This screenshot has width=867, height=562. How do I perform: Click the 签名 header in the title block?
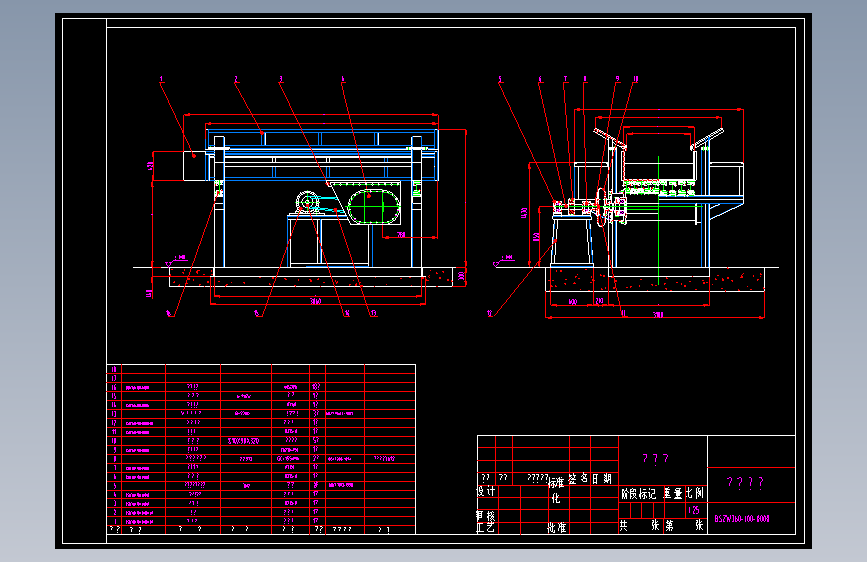pyautogui.click(x=578, y=478)
